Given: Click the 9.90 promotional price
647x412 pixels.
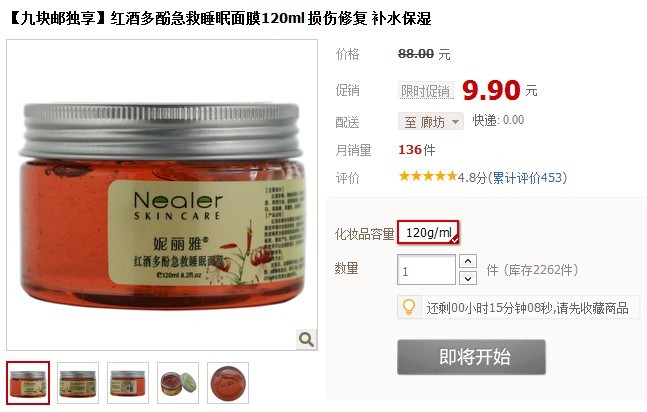Looking at the screenshot, I should [491, 90].
